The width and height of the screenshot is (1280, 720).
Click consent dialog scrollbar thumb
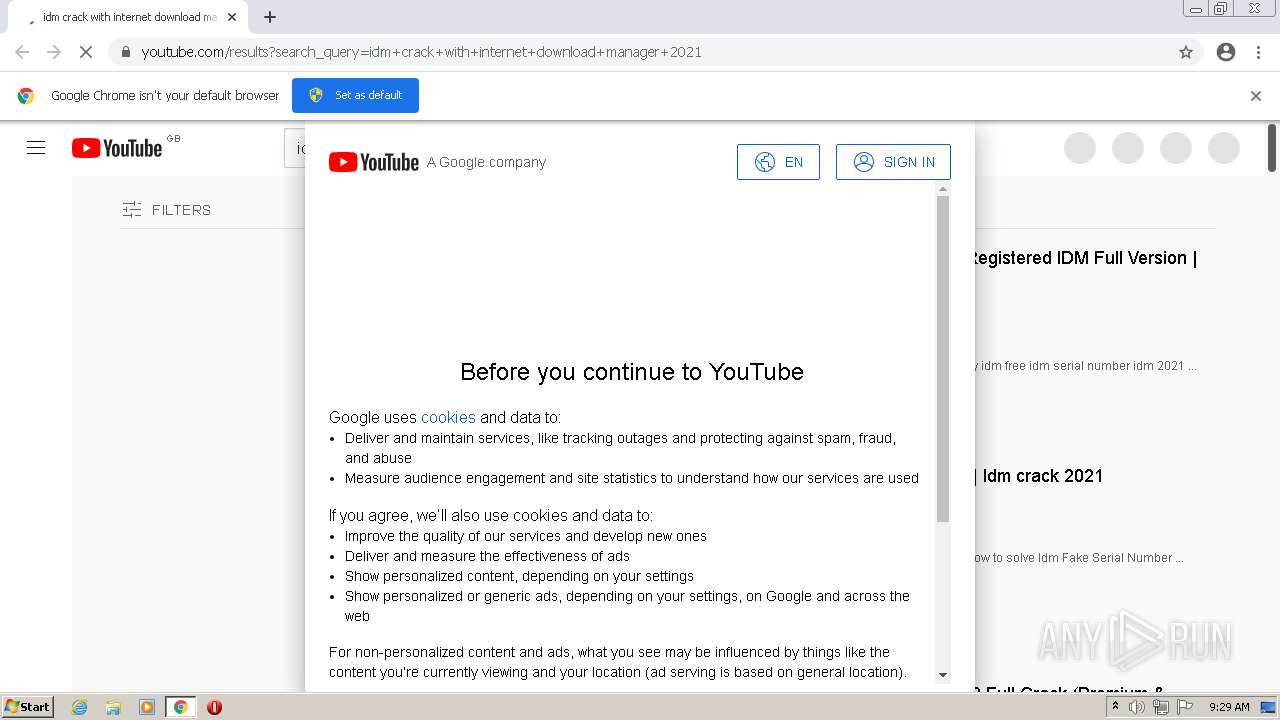[x=943, y=359]
